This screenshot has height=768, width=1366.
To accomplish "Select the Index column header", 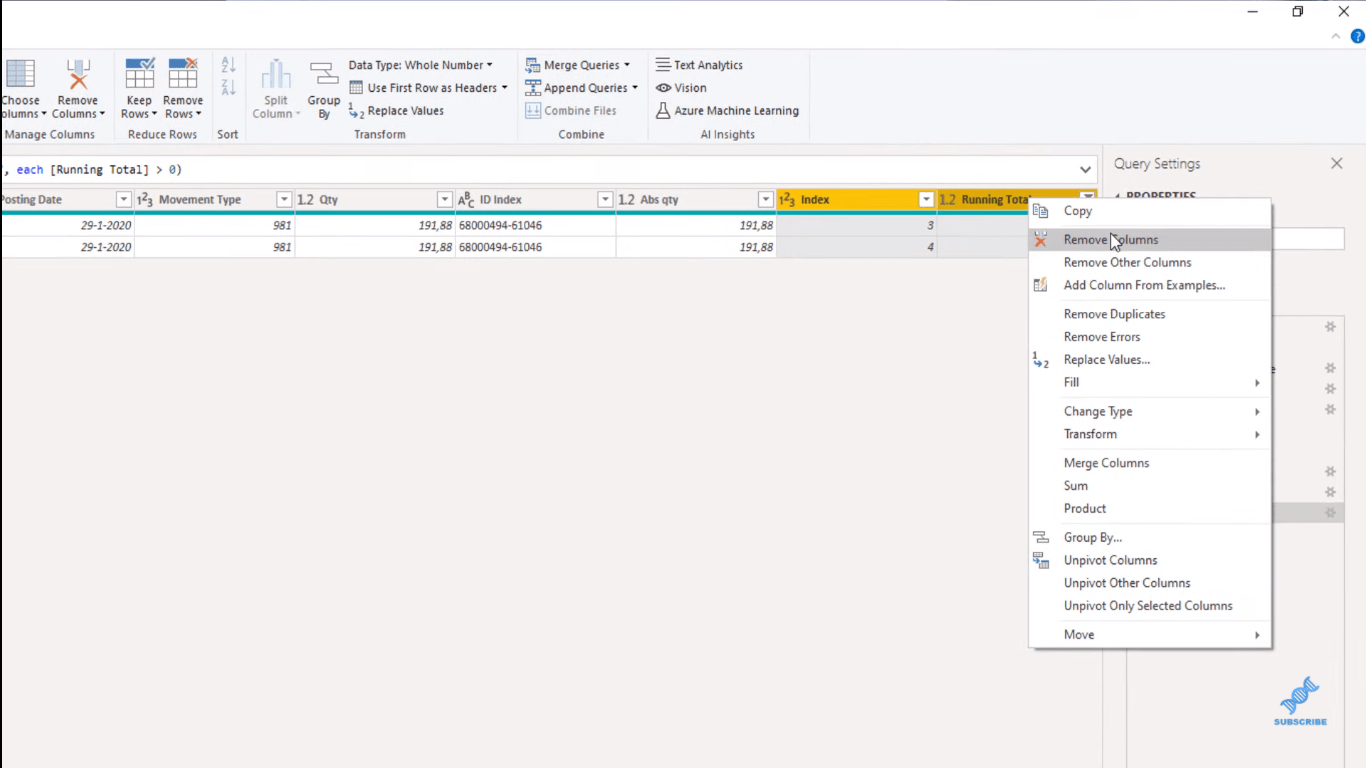I will (x=856, y=200).
